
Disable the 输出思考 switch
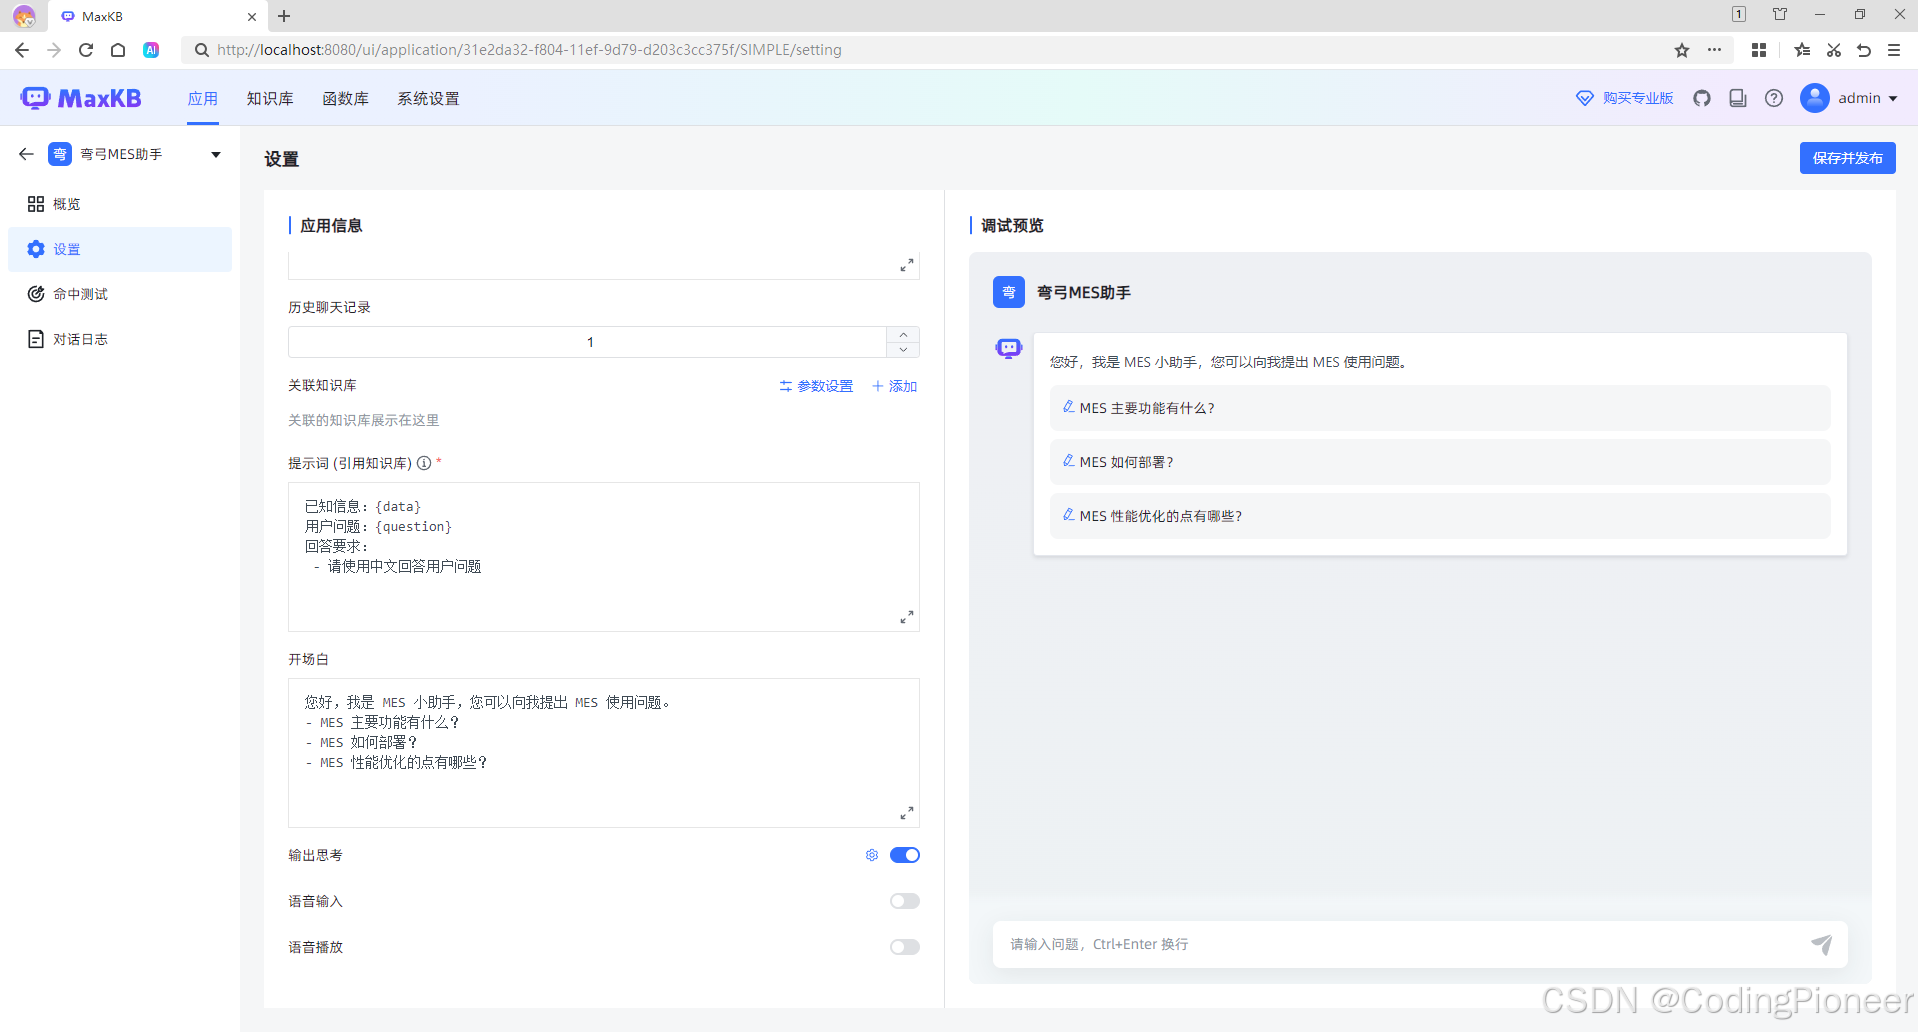(x=905, y=855)
